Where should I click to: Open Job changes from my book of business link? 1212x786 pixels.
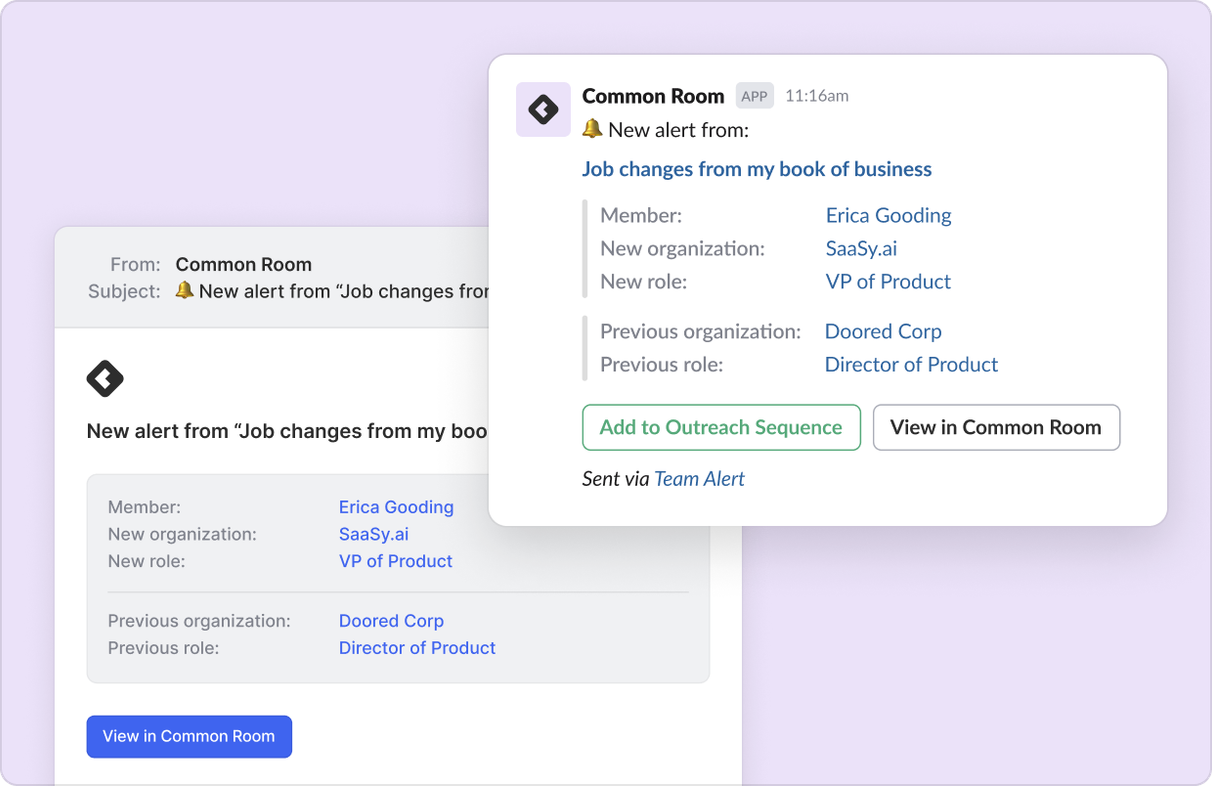tap(757, 169)
